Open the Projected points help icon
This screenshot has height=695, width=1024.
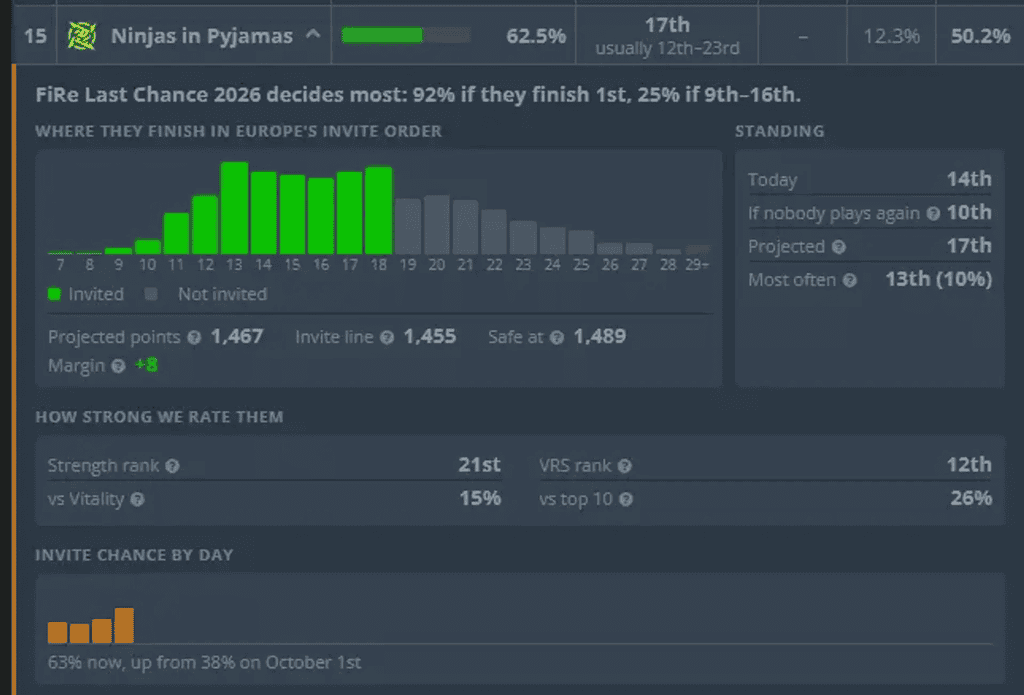coord(194,337)
